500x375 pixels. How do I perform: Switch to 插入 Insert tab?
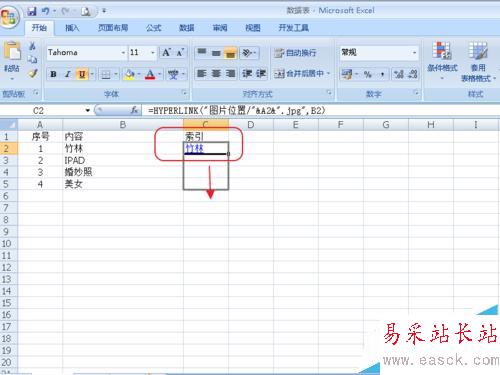72,28
